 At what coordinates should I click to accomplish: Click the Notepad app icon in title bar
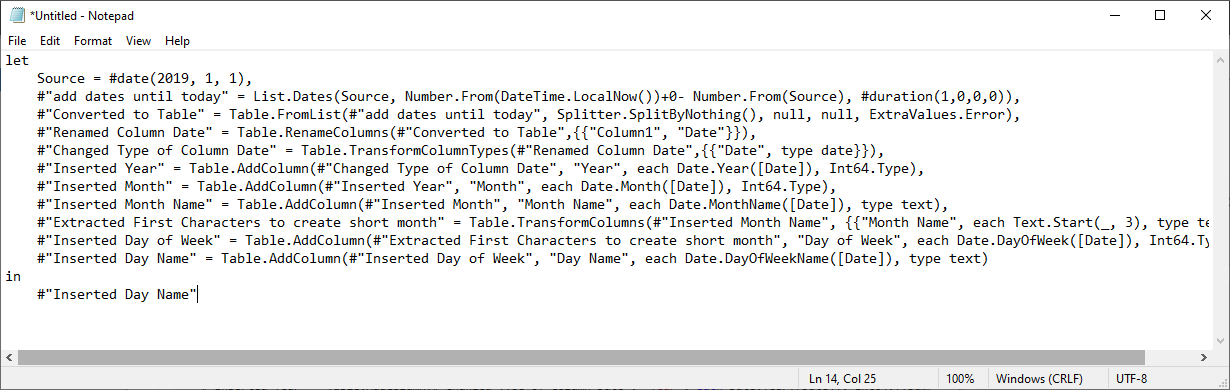click(x=16, y=15)
